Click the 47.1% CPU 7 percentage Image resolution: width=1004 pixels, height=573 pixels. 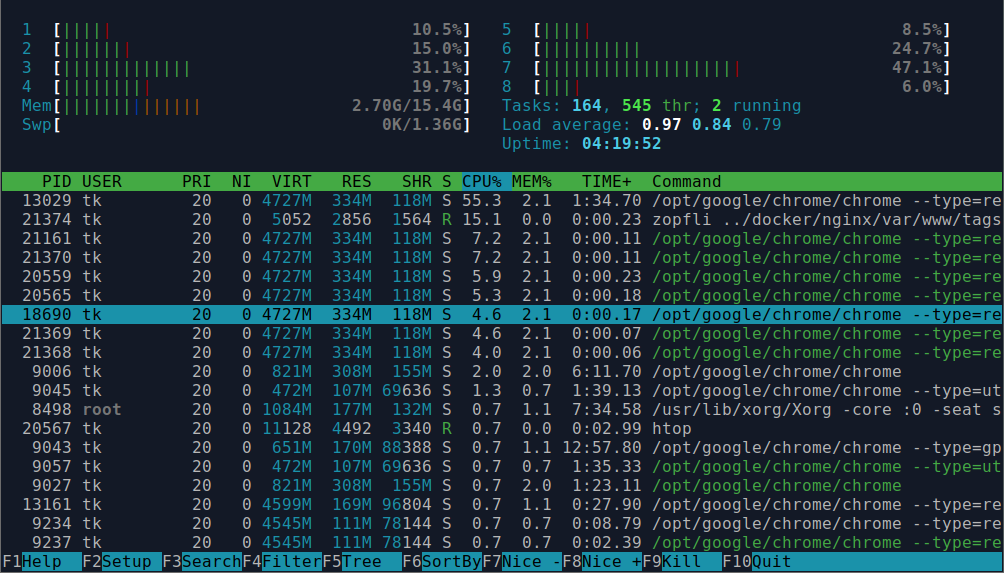pos(917,68)
